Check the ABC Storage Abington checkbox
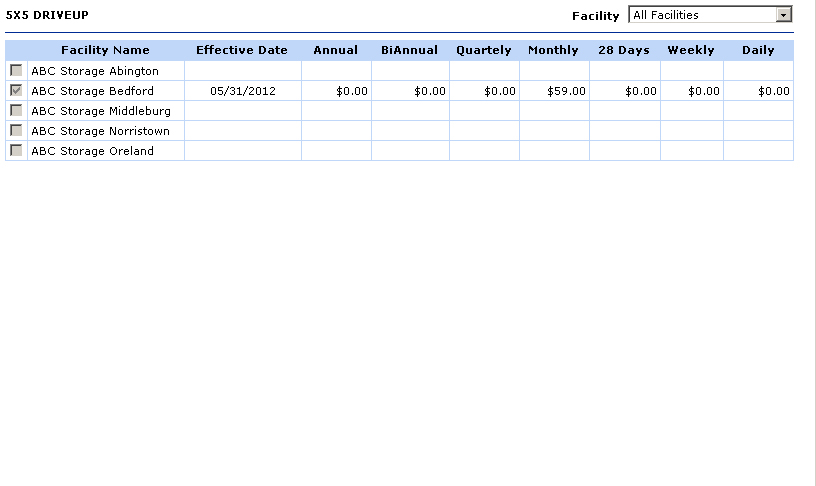The image size is (816, 486). pyautogui.click(x=16, y=71)
